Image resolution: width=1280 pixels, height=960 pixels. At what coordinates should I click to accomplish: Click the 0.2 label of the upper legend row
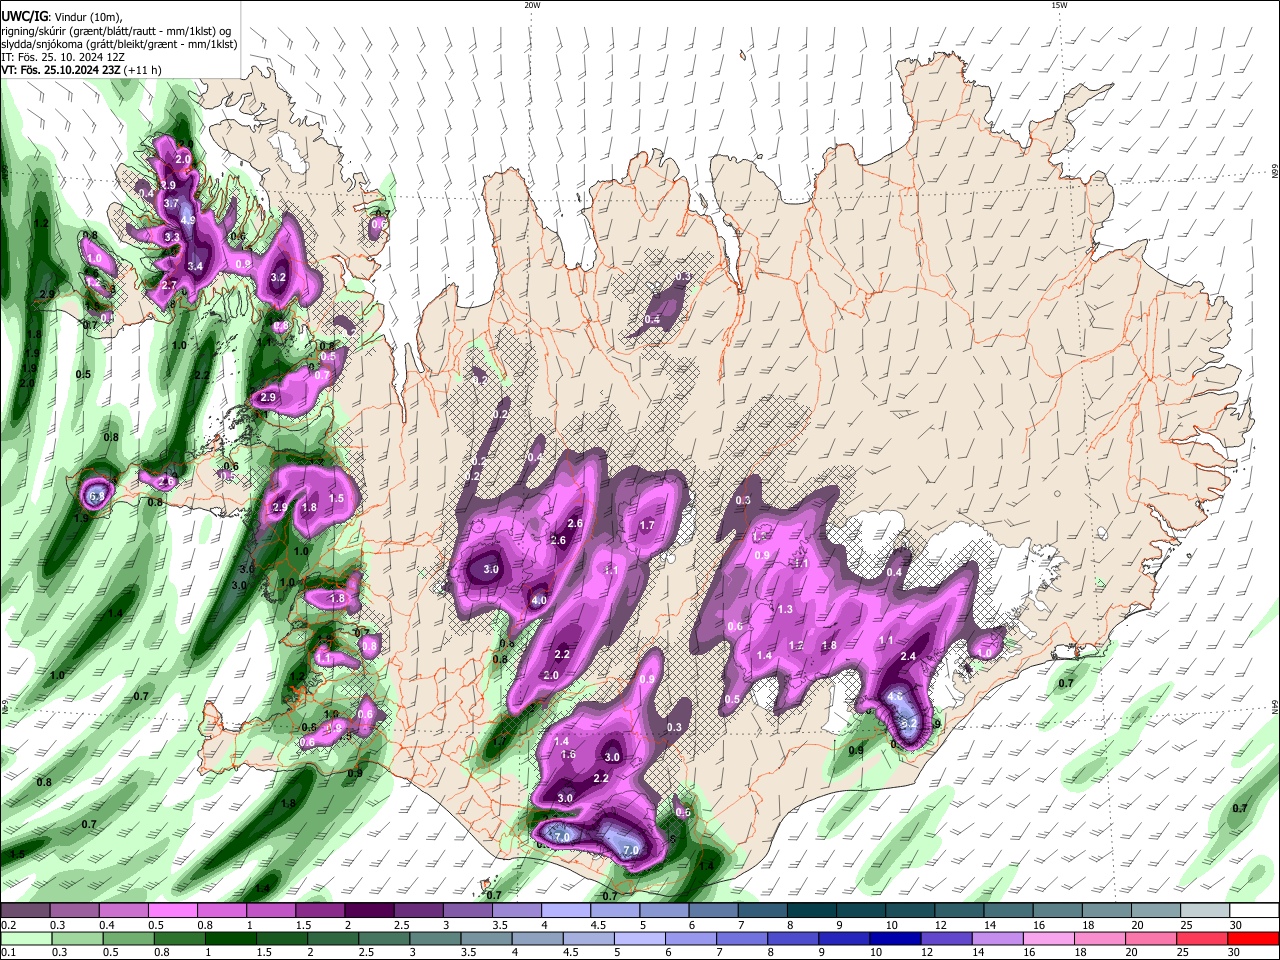pos(10,925)
